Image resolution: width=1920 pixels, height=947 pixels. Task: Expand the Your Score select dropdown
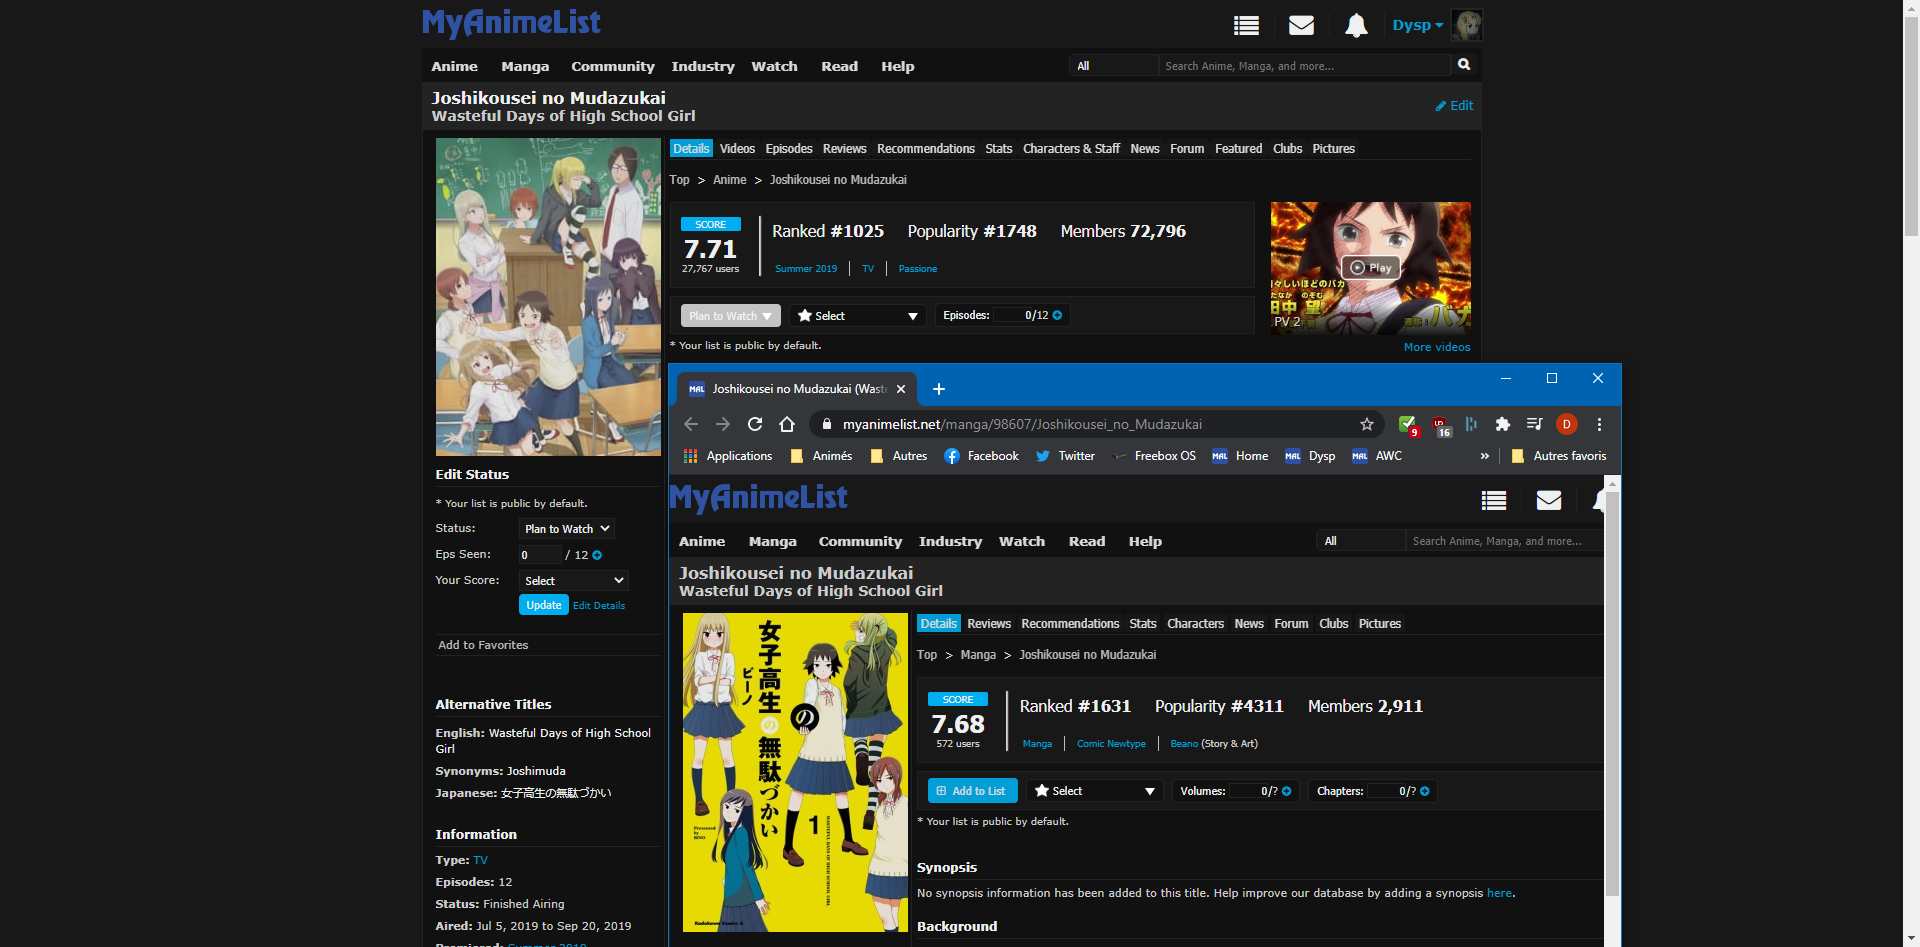(x=574, y=581)
